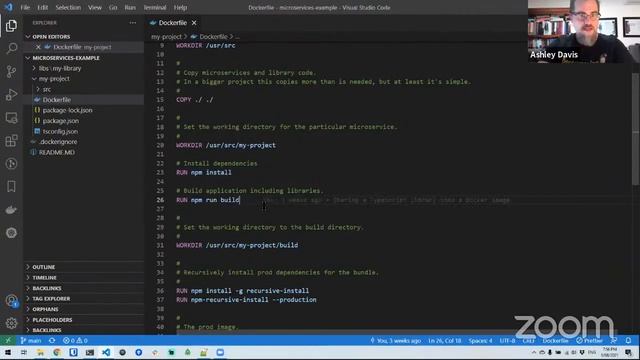Click the feedback icon in status bar
Viewport: 640px width, 360px height.
click(x=613, y=340)
